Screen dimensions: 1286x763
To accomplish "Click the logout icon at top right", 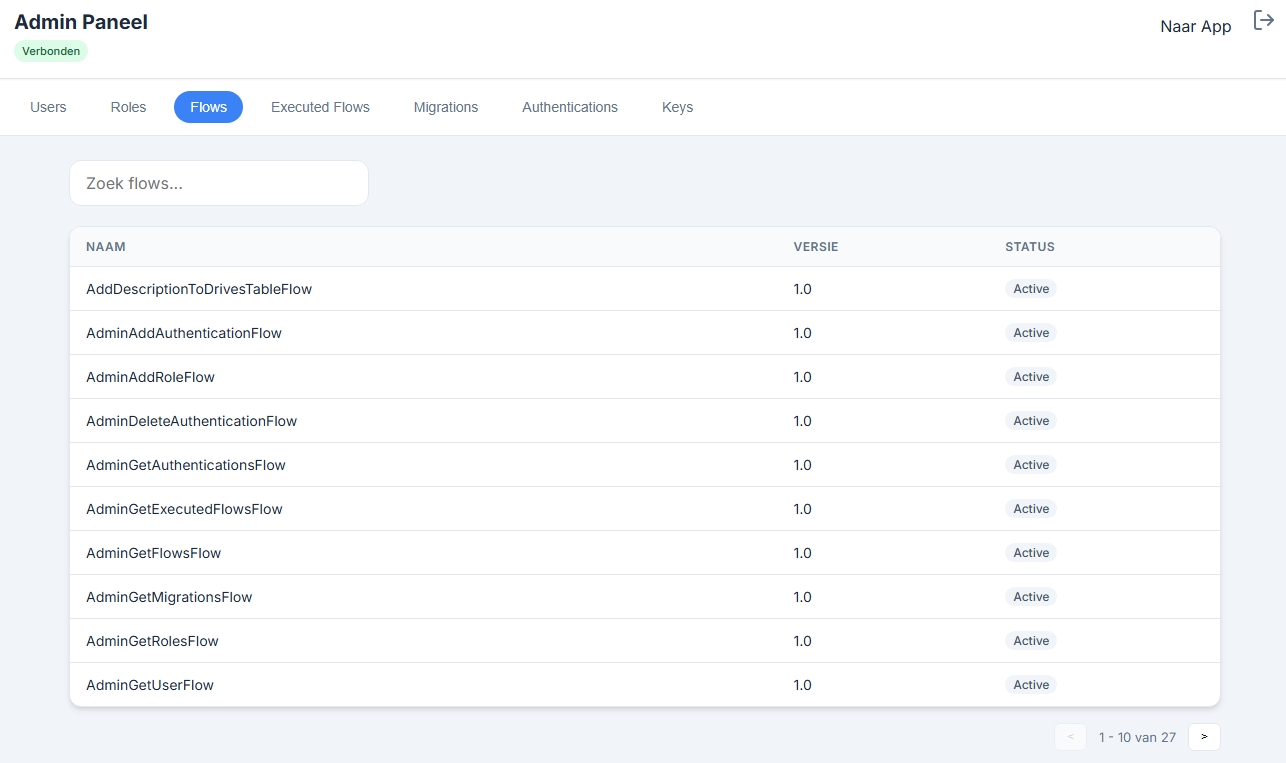I will [x=1263, y=22].
